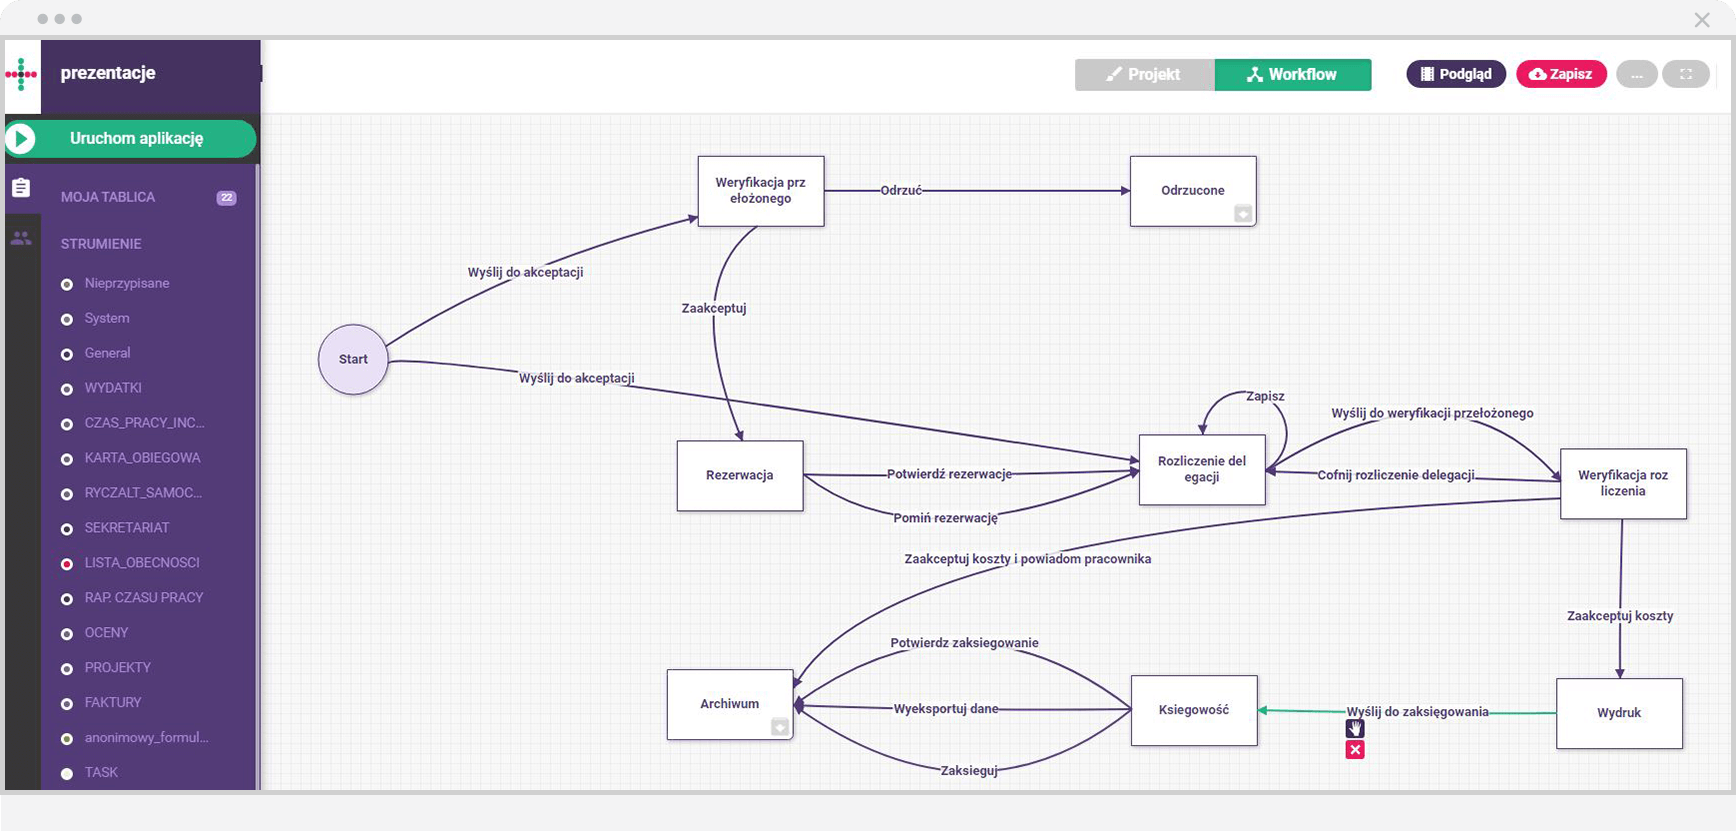Expand the STRUMIENIE section header
Viewport: 1736px width, 831px height.
101,244
